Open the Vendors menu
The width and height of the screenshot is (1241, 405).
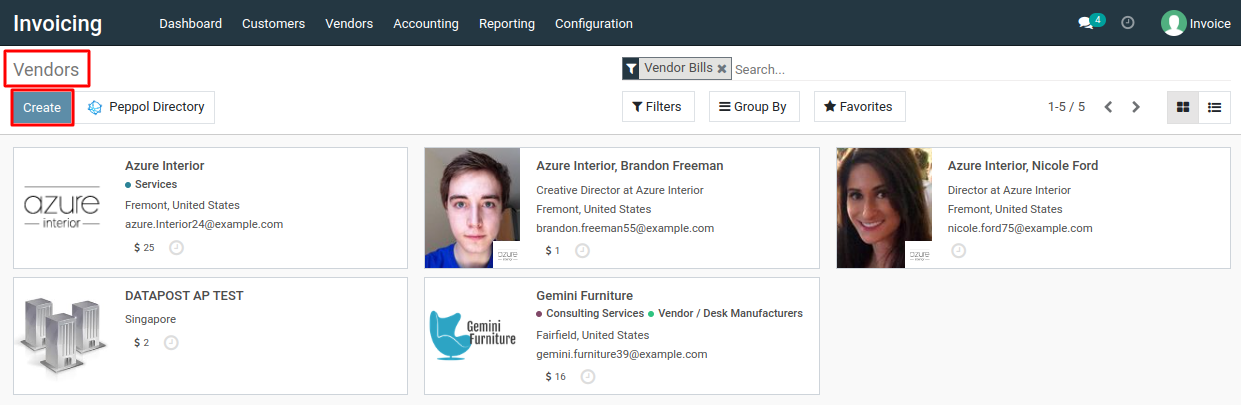pyautogui.click(x=349, y=23)
